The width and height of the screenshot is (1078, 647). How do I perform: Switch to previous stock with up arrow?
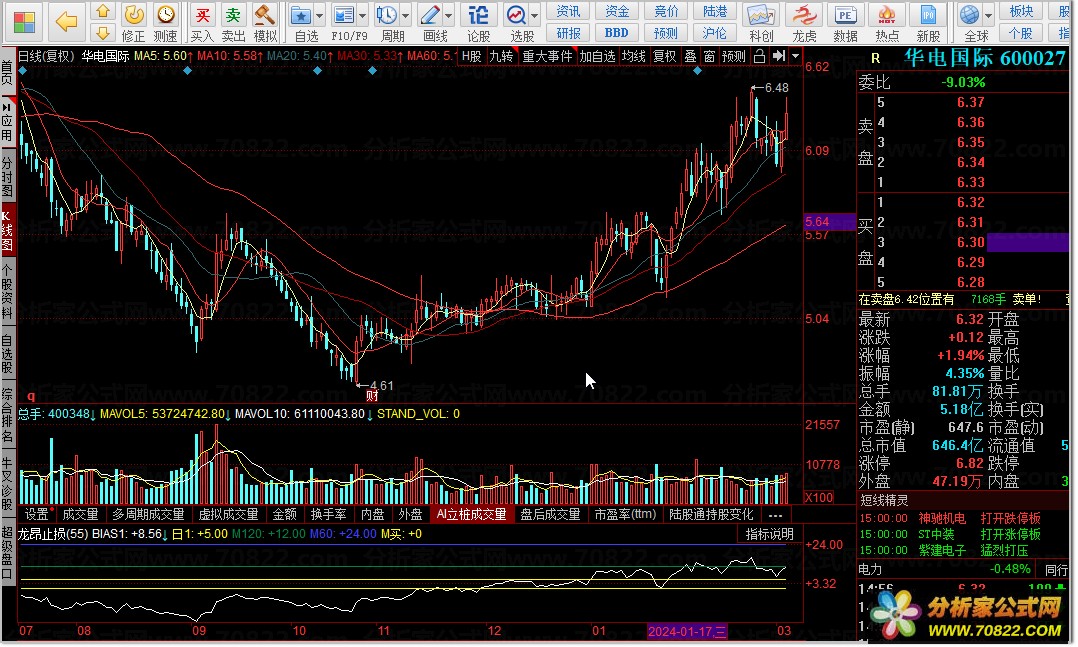tap(103, 11)
